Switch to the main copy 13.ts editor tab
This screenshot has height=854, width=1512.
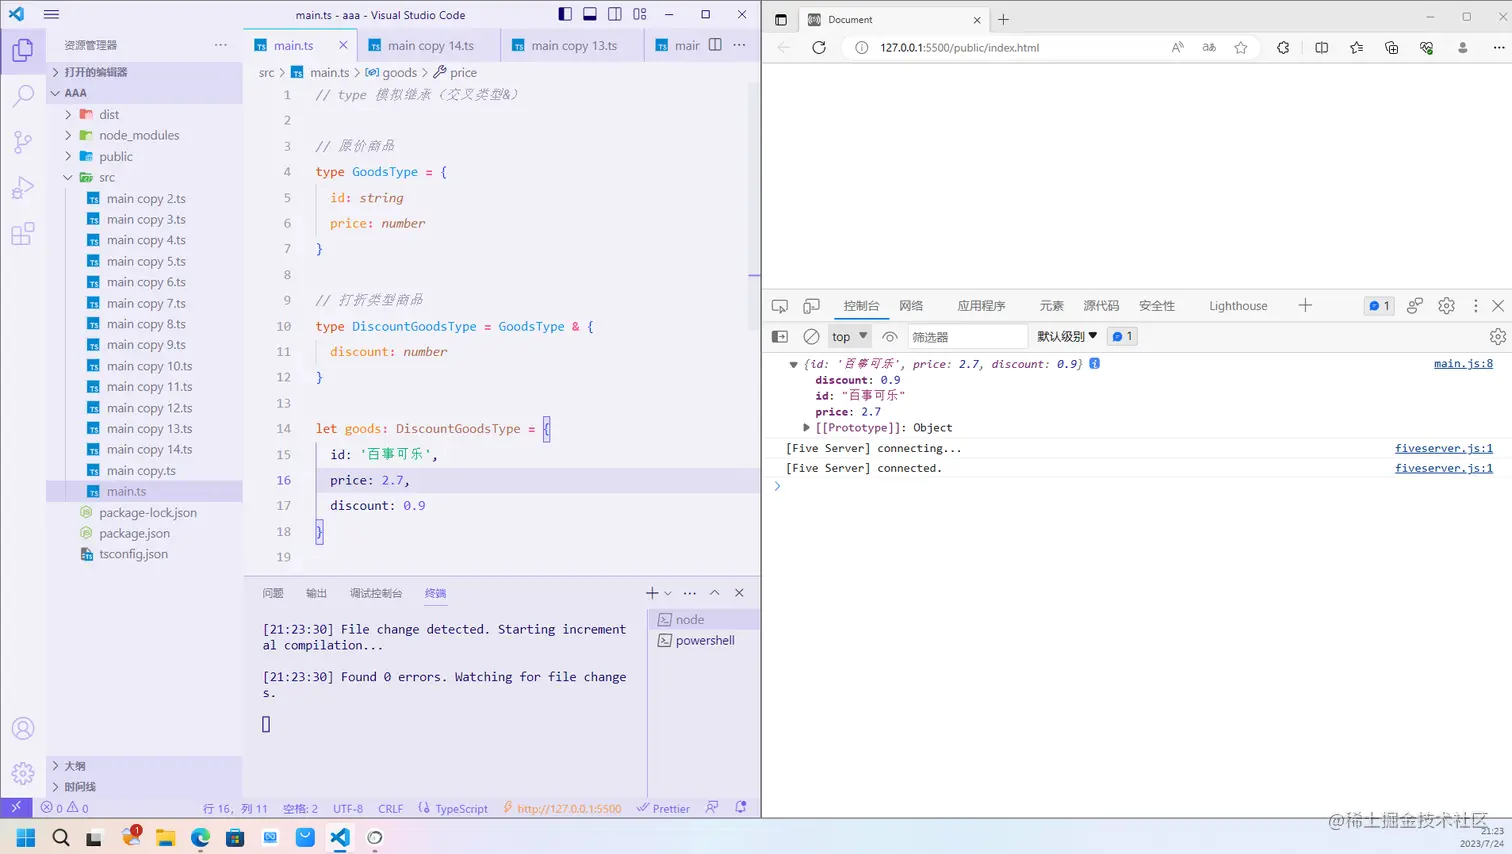[573, 45]
